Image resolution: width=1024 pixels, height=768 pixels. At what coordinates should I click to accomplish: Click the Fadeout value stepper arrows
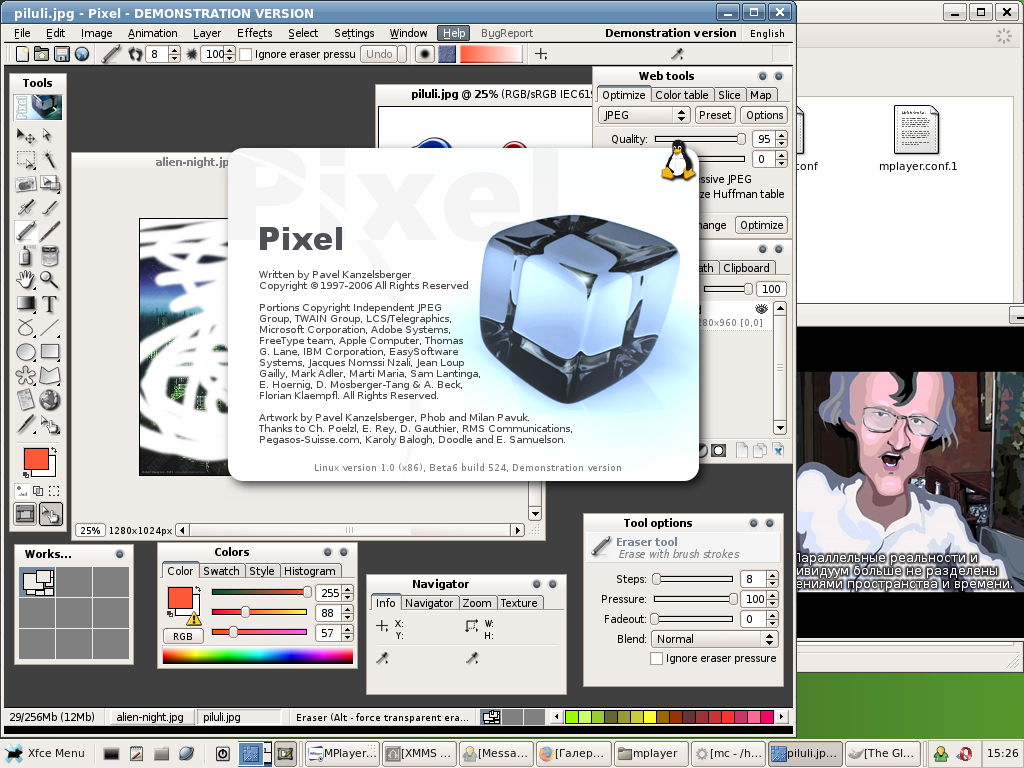click(x=773, y=619)
